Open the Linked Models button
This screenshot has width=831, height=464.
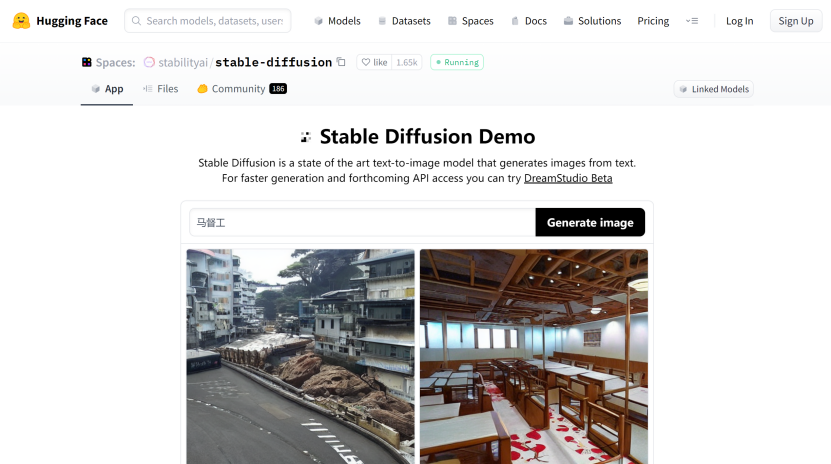coord(714,89)
